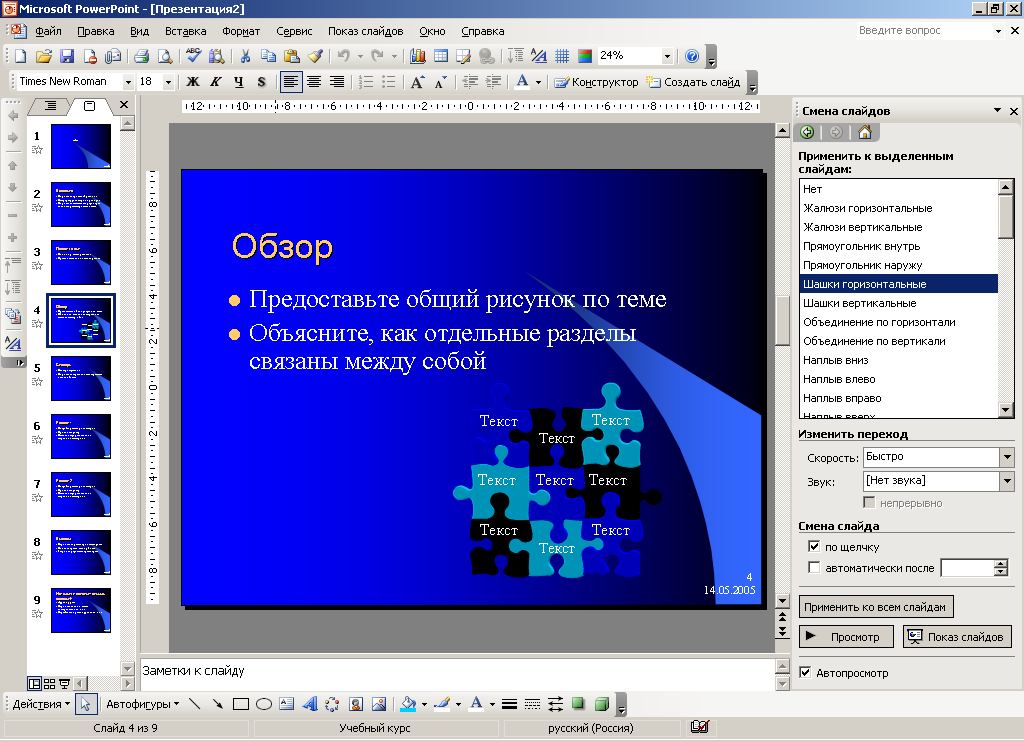Expand the Смена слайдов pane menu
1024x742 pixels.
tap(997, 110)
